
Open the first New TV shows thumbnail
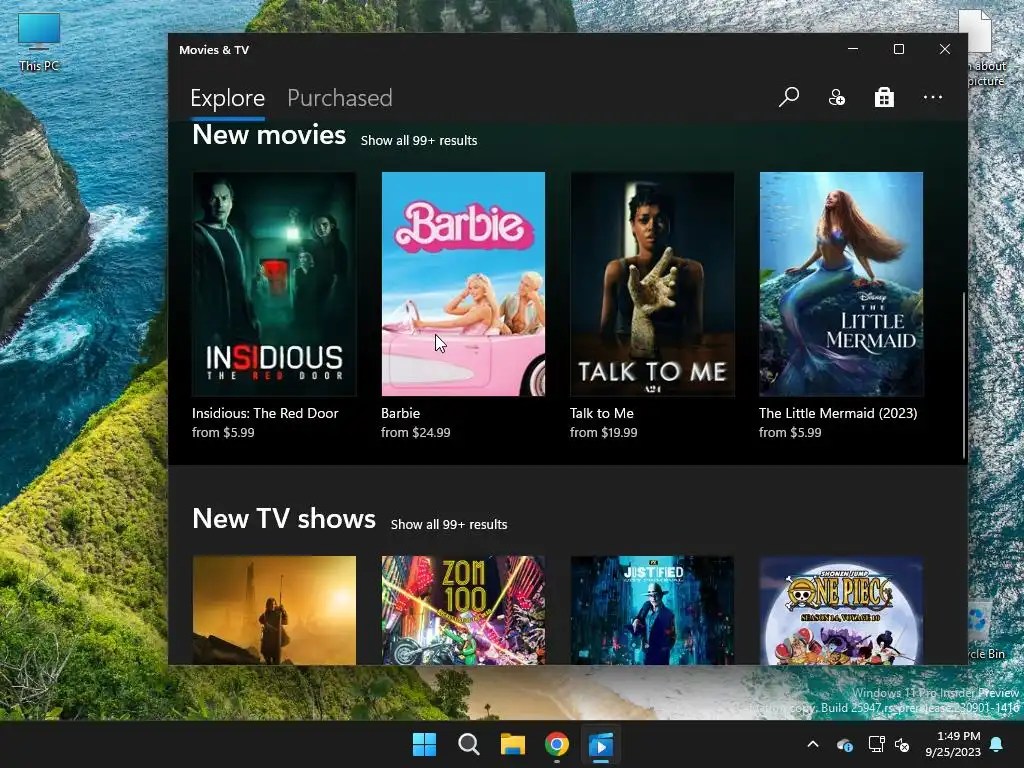(274, 610)
